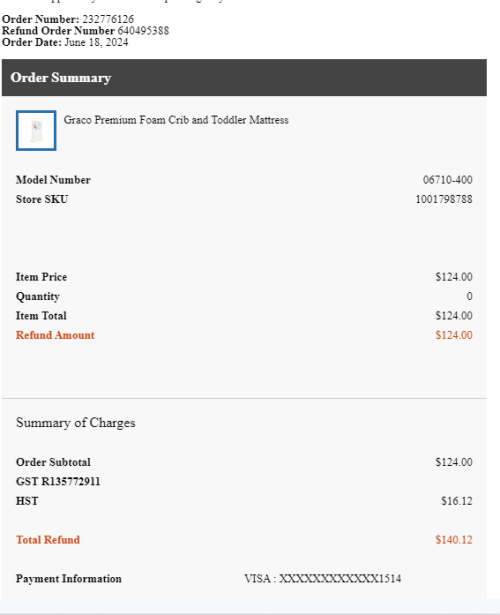The image size is (500, 615).
Task: Select Store SKU value 1001798788
Action: point(444,199)
